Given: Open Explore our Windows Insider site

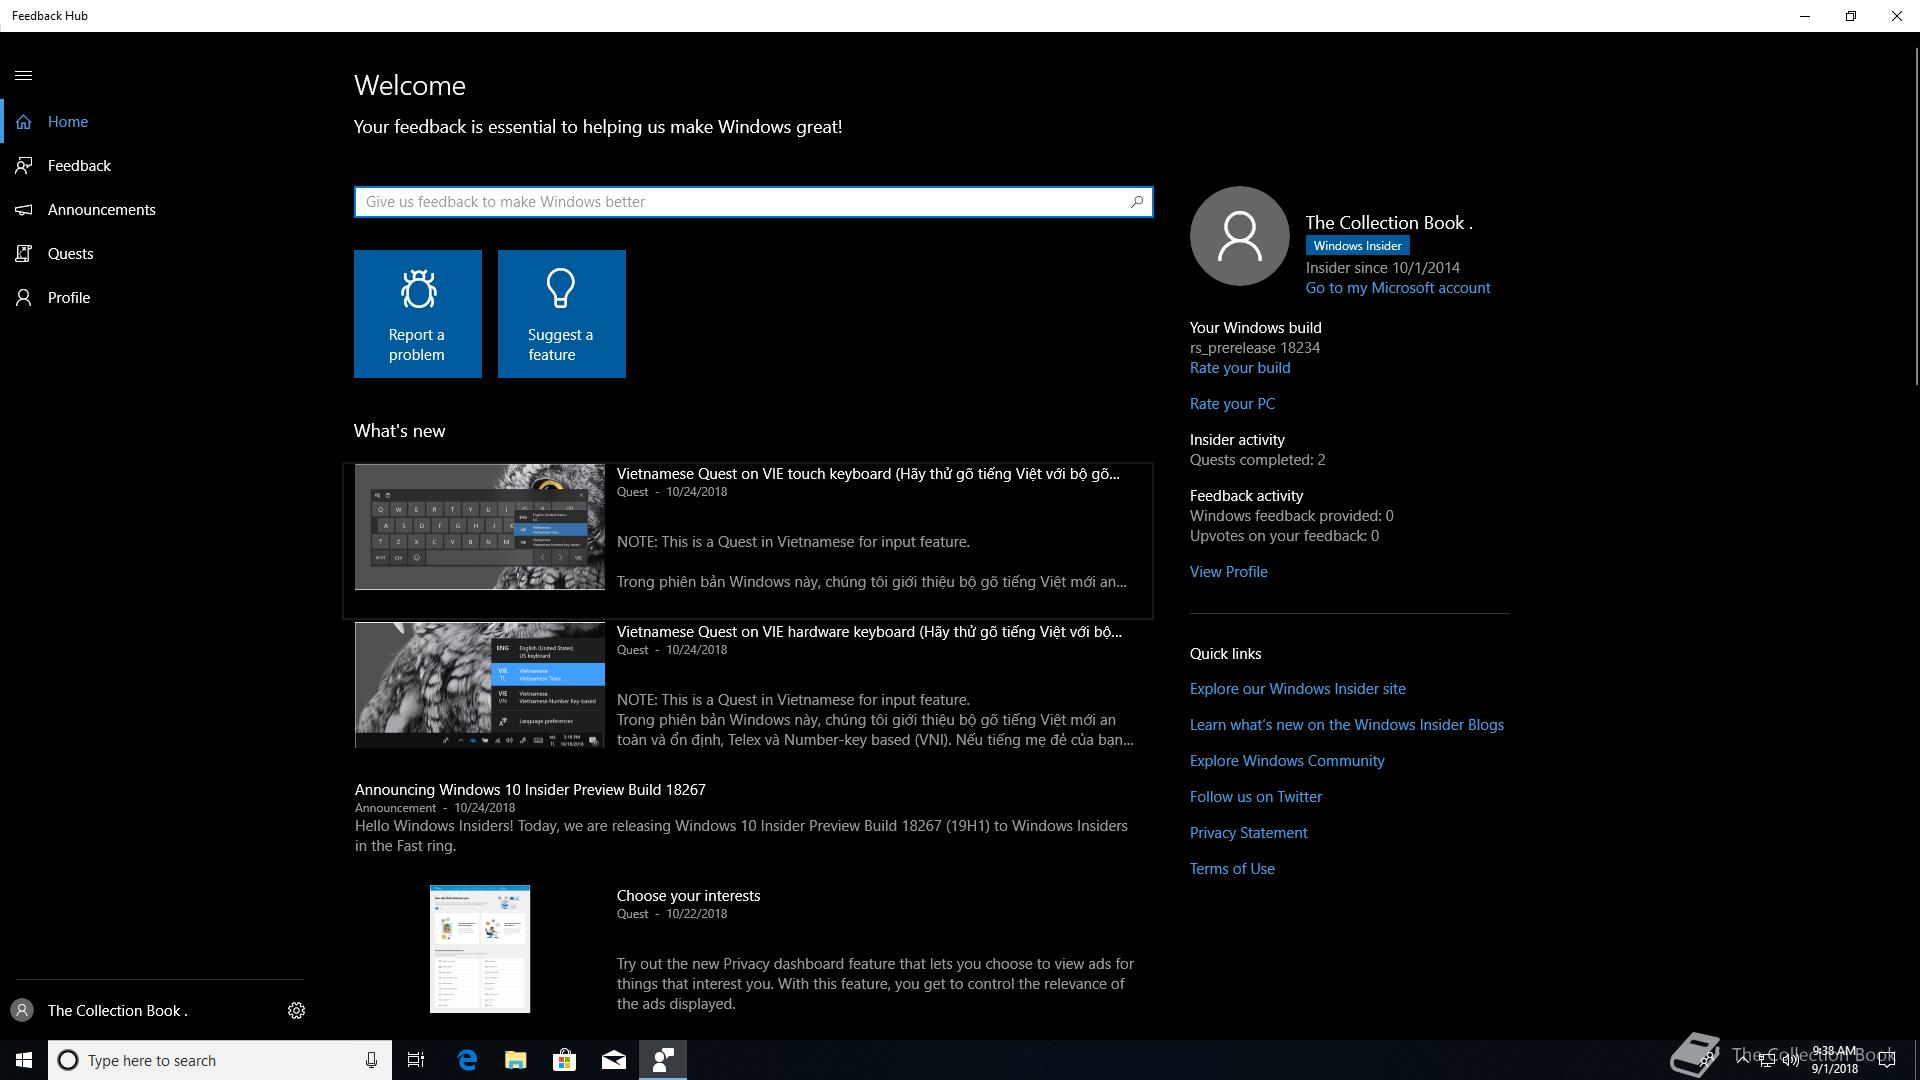Looking at the screenshot, I should click(1297, 689).
